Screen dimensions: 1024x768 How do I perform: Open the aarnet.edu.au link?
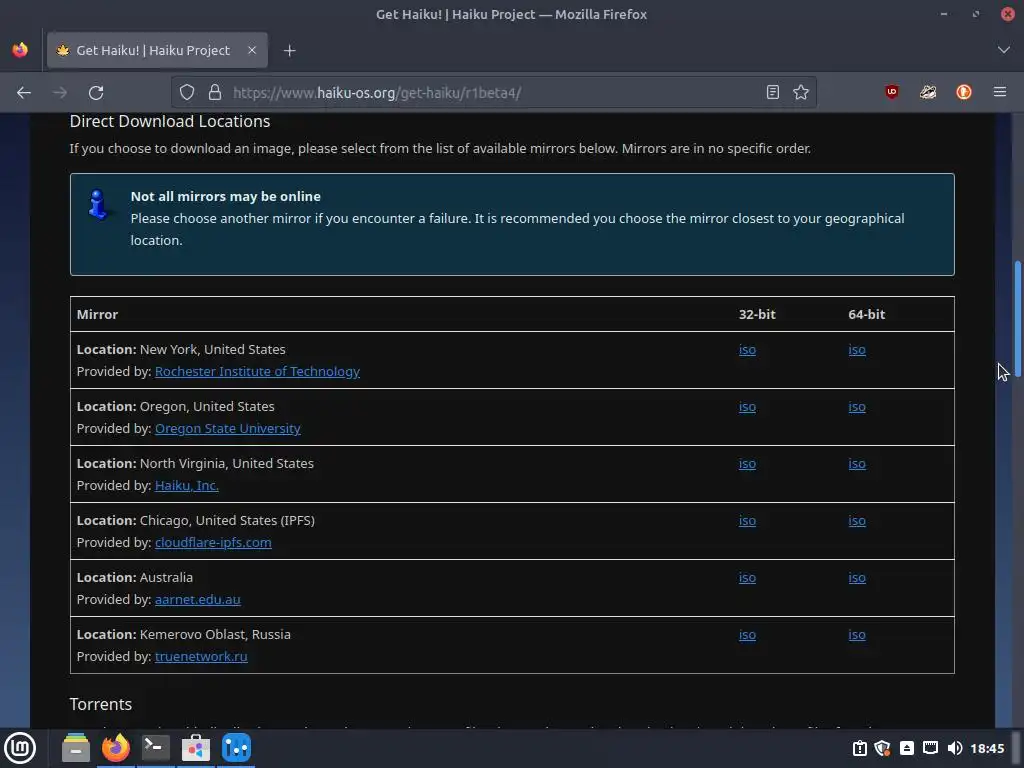(x=198, y=600)
